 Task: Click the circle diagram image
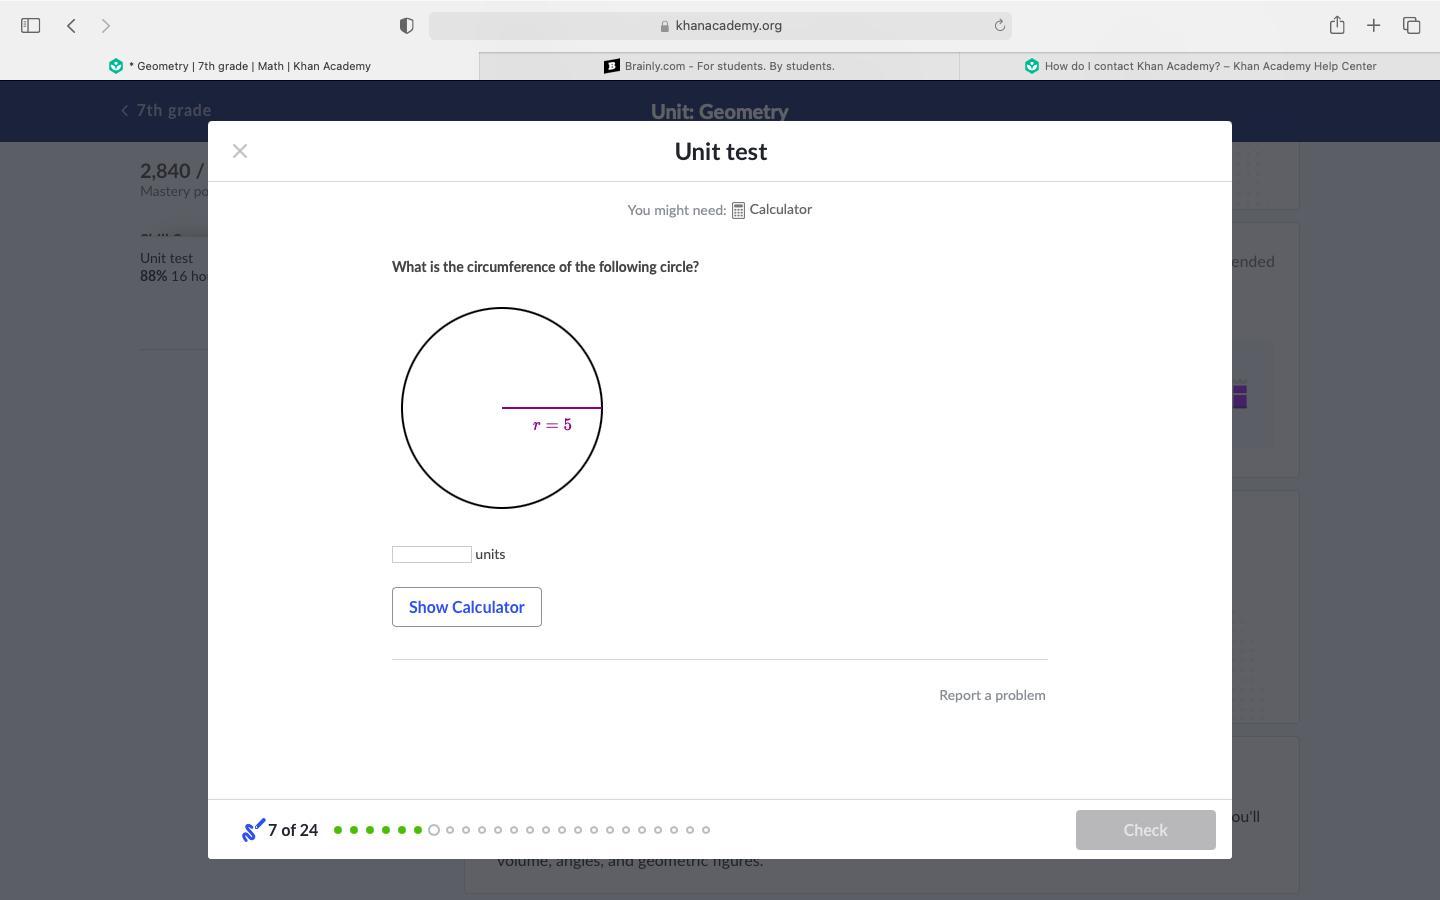tap(502, 408)
